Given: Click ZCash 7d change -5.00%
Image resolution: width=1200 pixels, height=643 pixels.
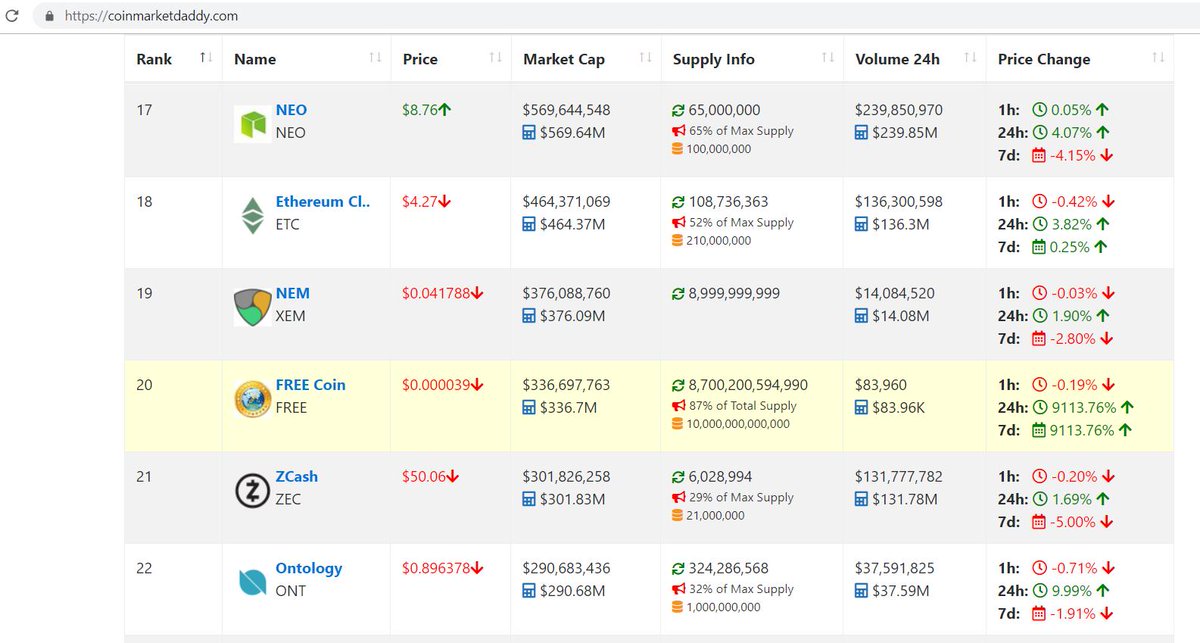Looking at the screenshot, I should 1073,522.
